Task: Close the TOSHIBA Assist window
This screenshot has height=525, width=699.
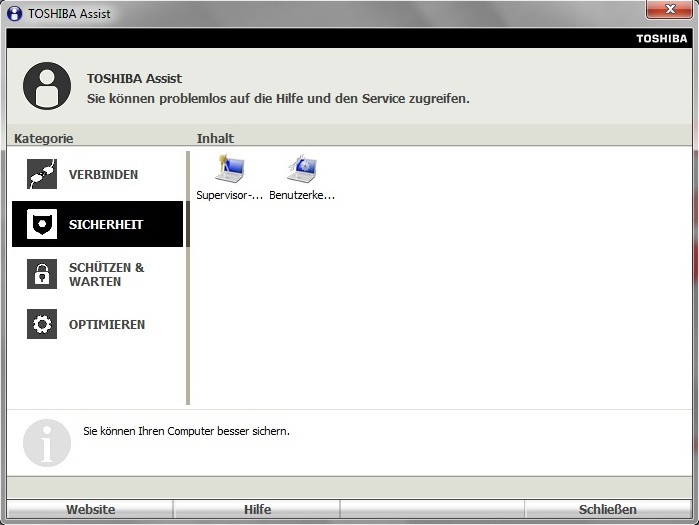Action: point(670,10)
